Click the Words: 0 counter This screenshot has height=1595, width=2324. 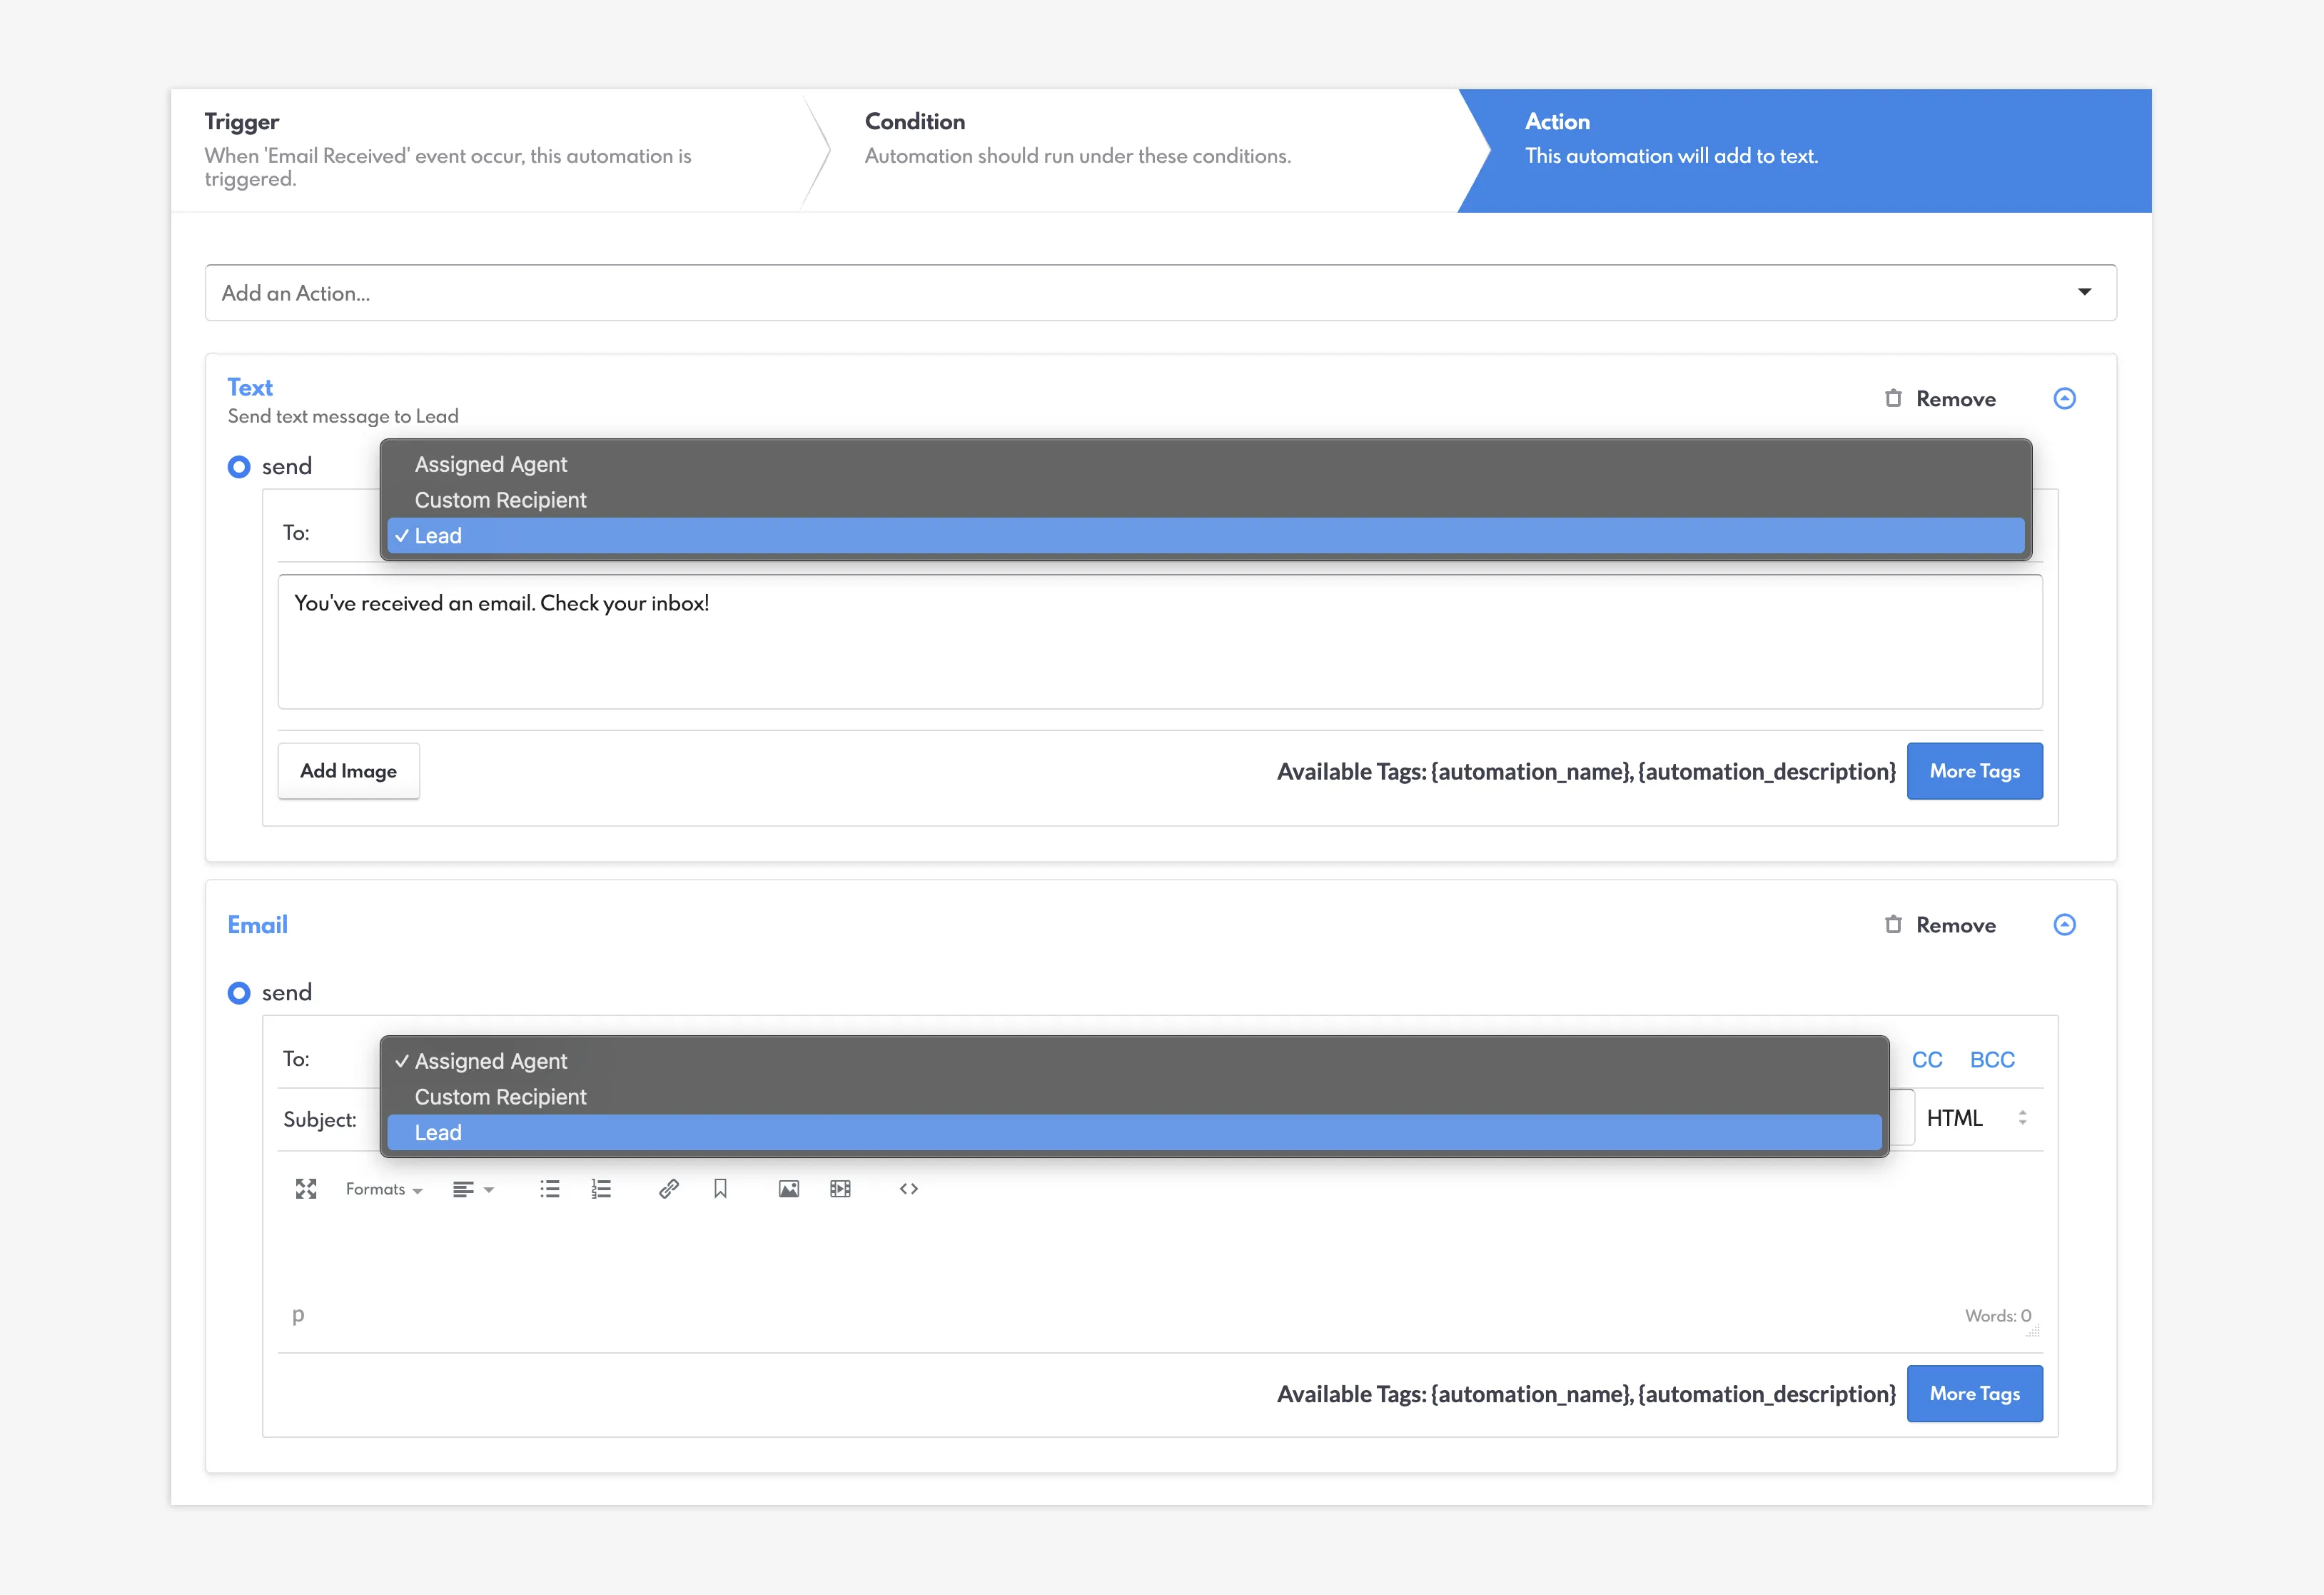tap(1997, 1315)
